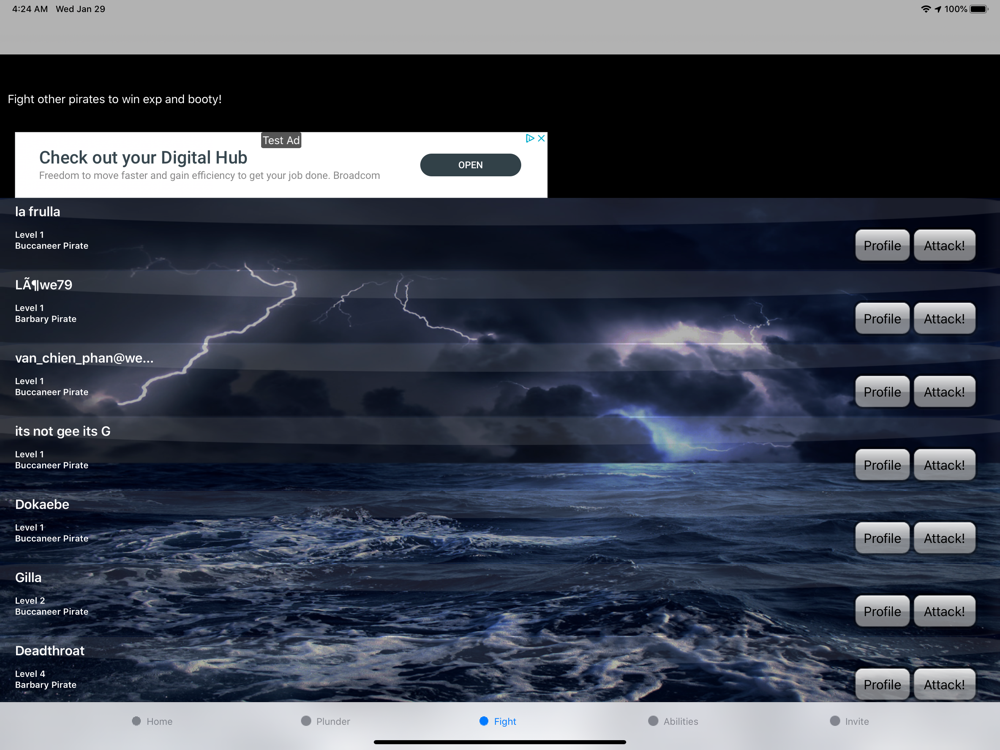Attack its not gee its G
Viewport: 1000px width, 750px height.
pos(944,465)
